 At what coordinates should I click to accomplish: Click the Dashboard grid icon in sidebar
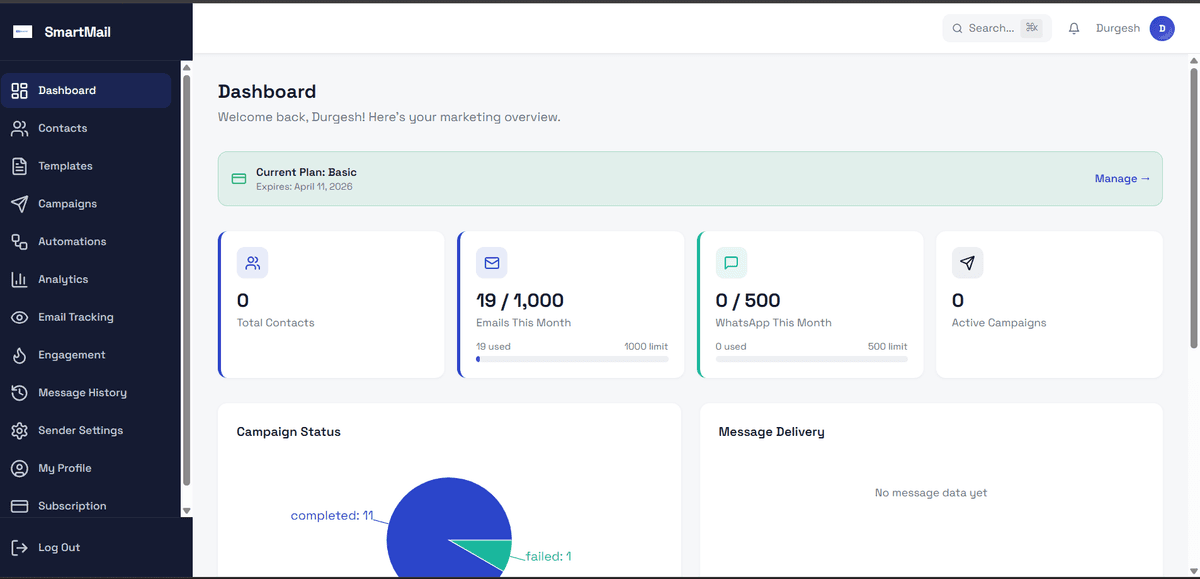[19, 91]
